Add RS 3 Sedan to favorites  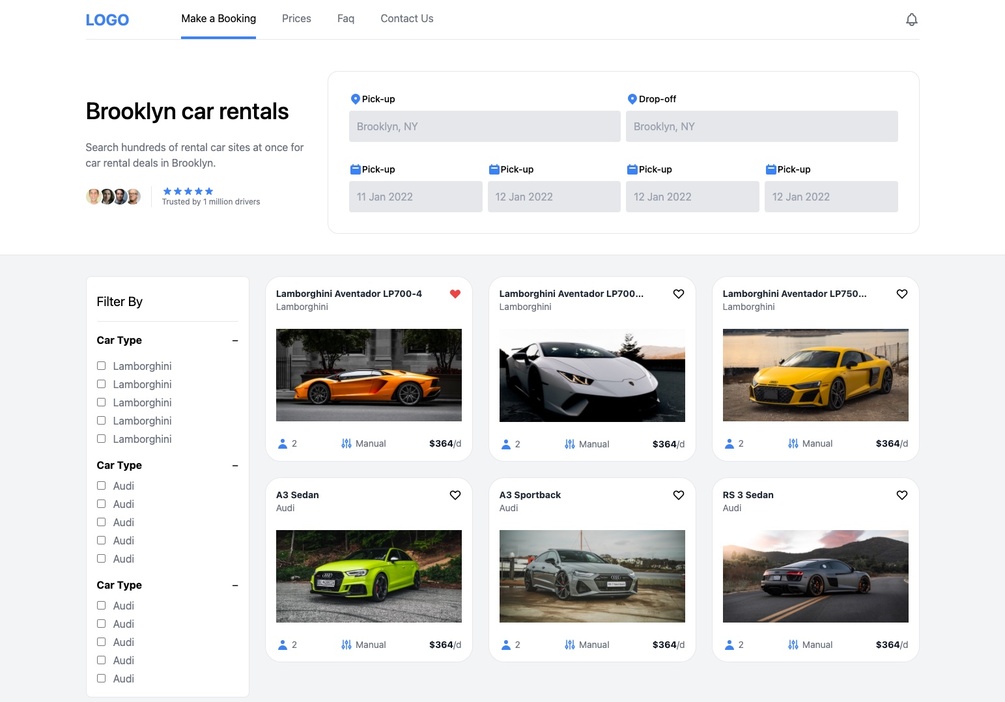tap(902, 495)
